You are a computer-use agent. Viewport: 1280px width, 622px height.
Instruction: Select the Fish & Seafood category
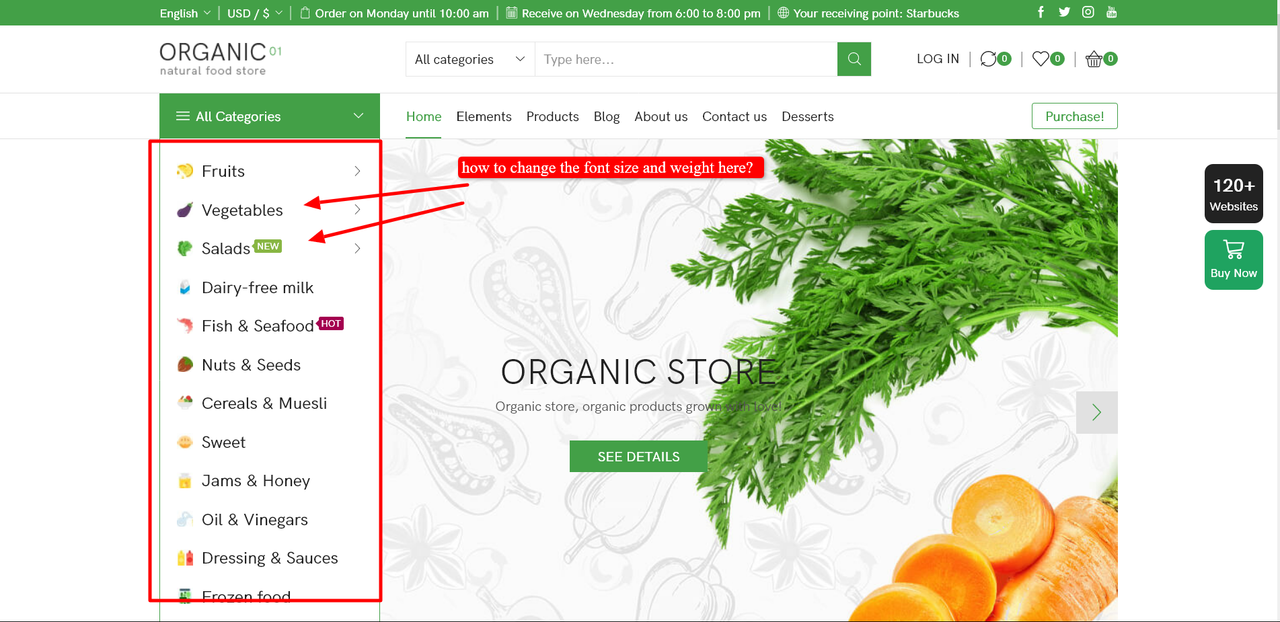click(258, 326)
